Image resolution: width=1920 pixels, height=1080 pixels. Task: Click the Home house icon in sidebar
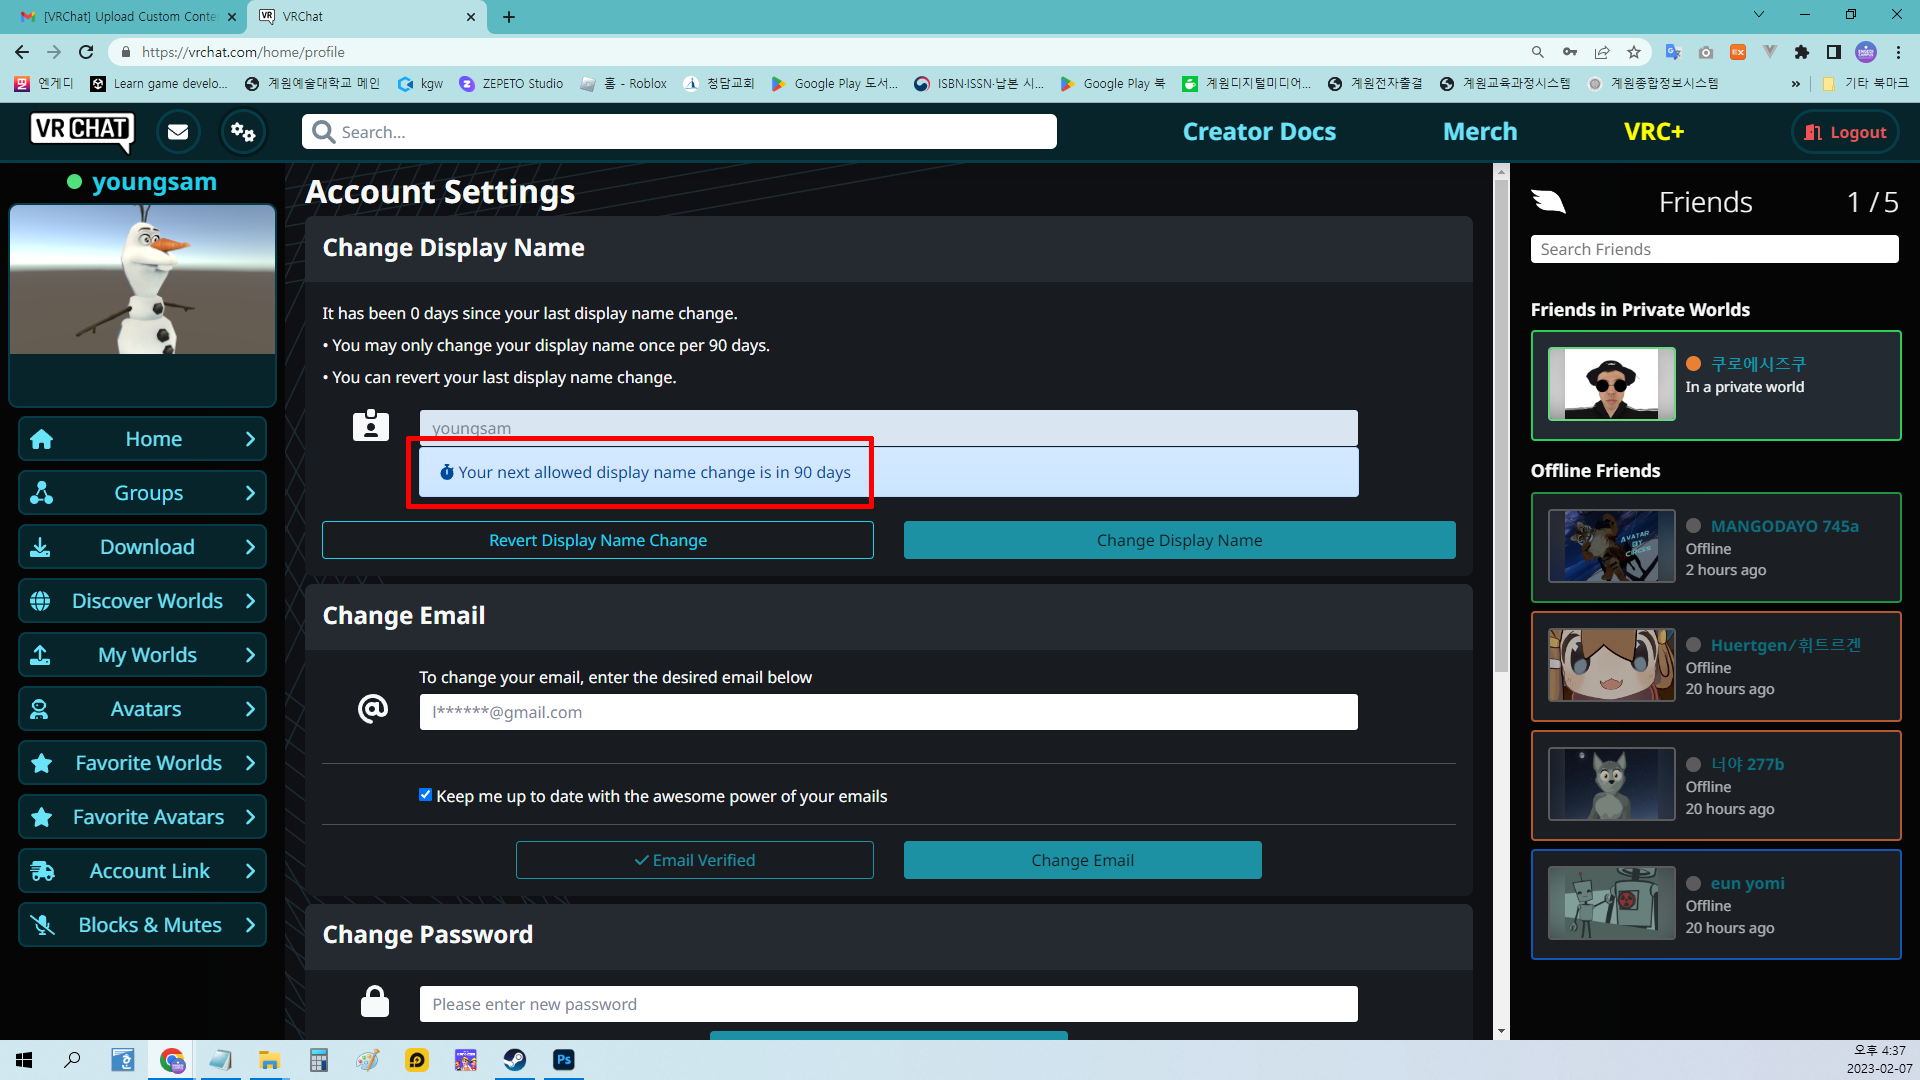click(41, 439)
